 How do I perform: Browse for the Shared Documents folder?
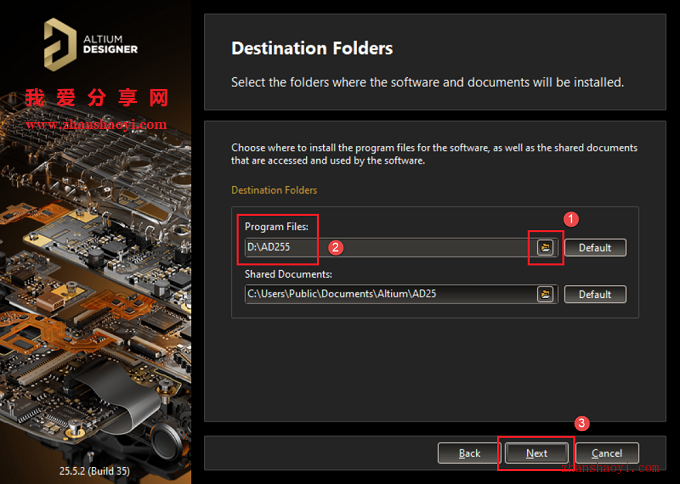click(x=545, y=294)
